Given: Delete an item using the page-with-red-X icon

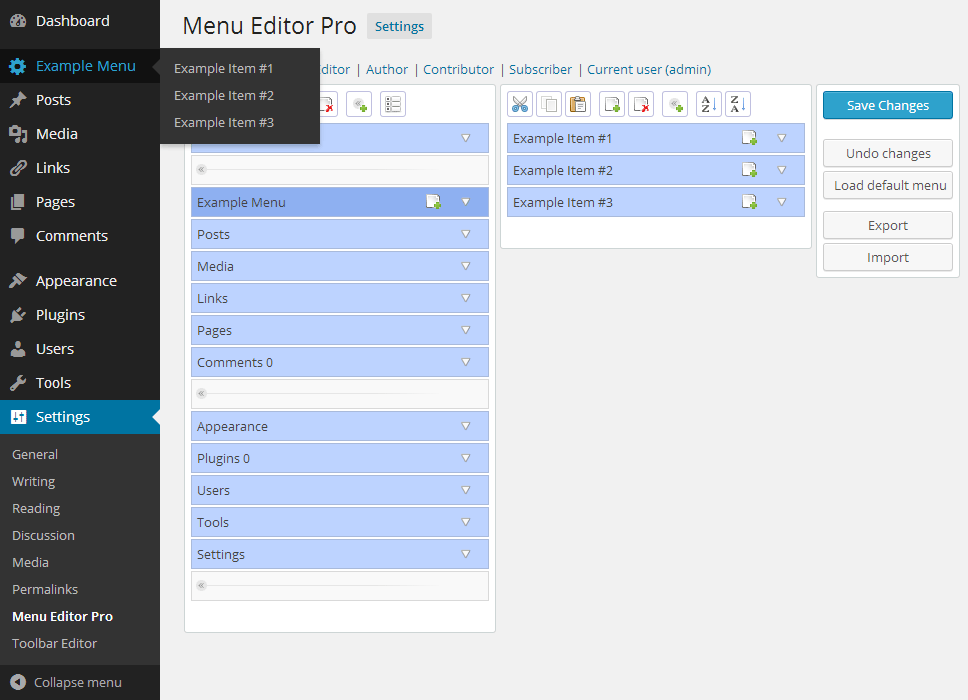Looking at the screenshot, I should pyautogui.click(x=641, y=104).
